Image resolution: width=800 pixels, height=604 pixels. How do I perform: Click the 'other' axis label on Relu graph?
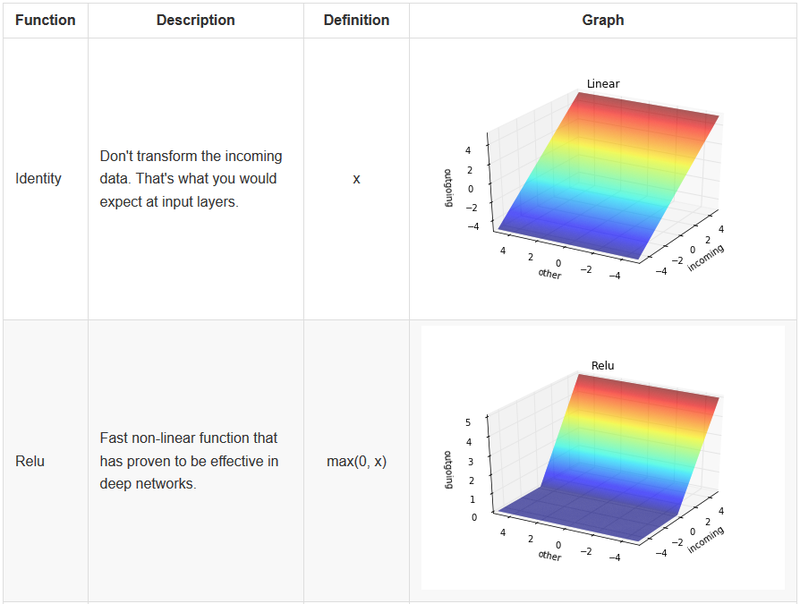(x=549, y=556)
